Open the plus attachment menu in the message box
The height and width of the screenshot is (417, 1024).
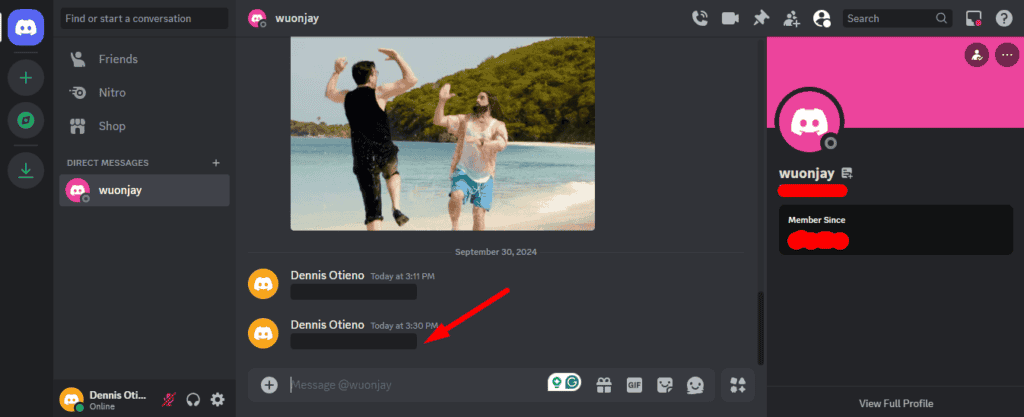(x=269, y=385)
